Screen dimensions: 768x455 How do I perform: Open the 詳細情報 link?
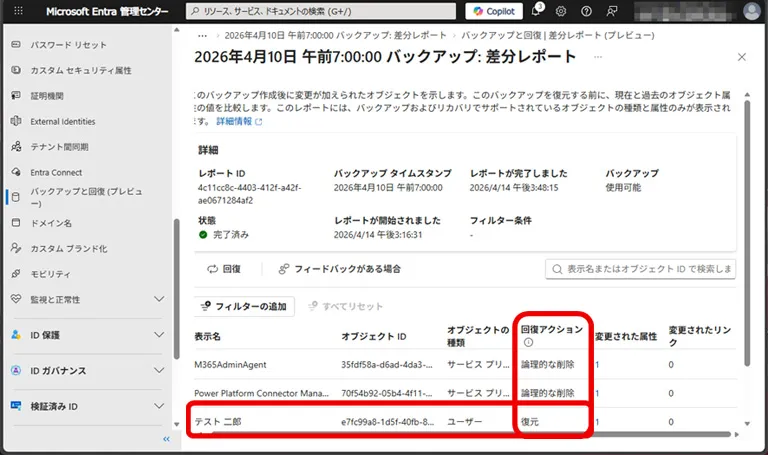pyautogui.click(x=239, y=121)
